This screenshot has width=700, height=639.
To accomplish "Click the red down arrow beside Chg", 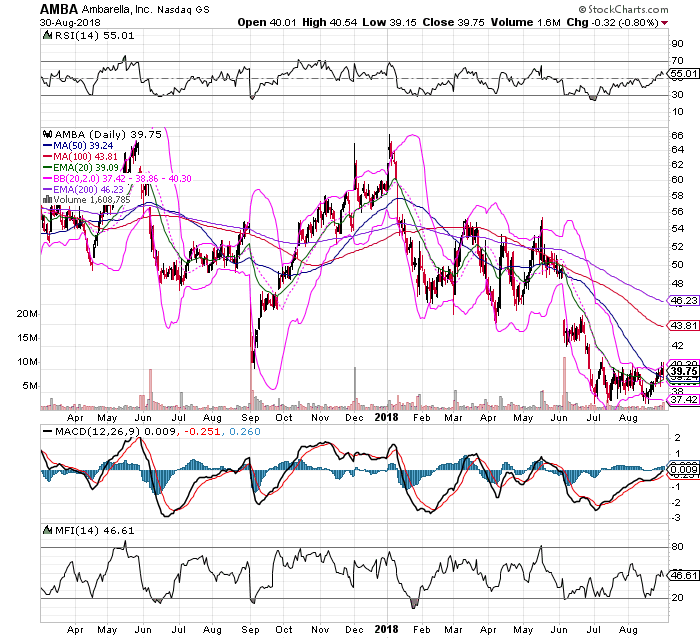I will tap(665, 23).
